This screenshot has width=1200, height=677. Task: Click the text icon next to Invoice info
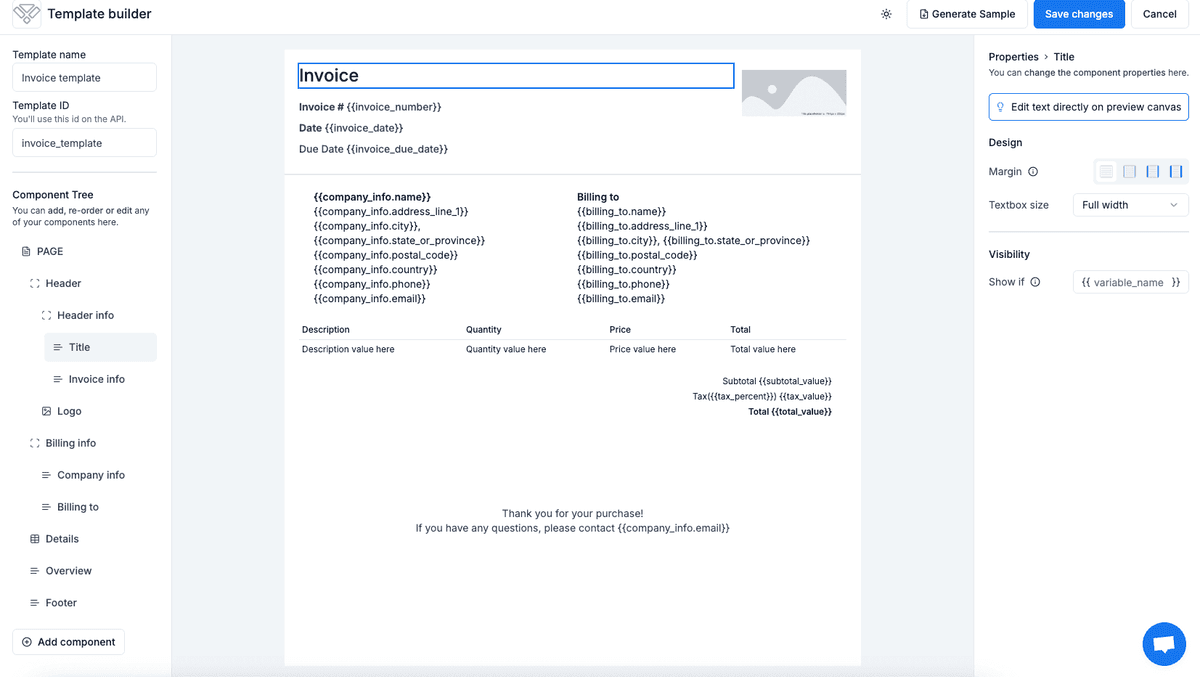click(58, 379)
